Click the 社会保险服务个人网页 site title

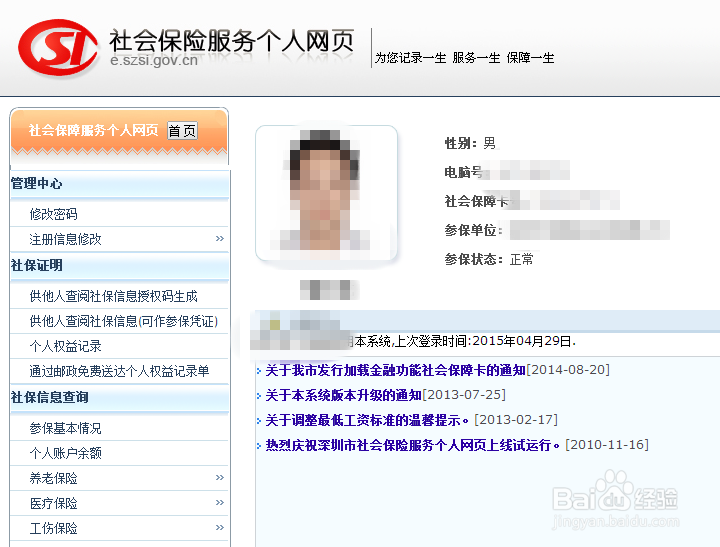tap(231, 41)
